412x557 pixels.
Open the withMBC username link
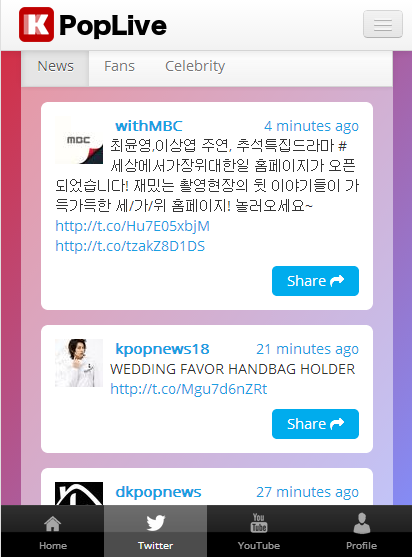point(149,126)
